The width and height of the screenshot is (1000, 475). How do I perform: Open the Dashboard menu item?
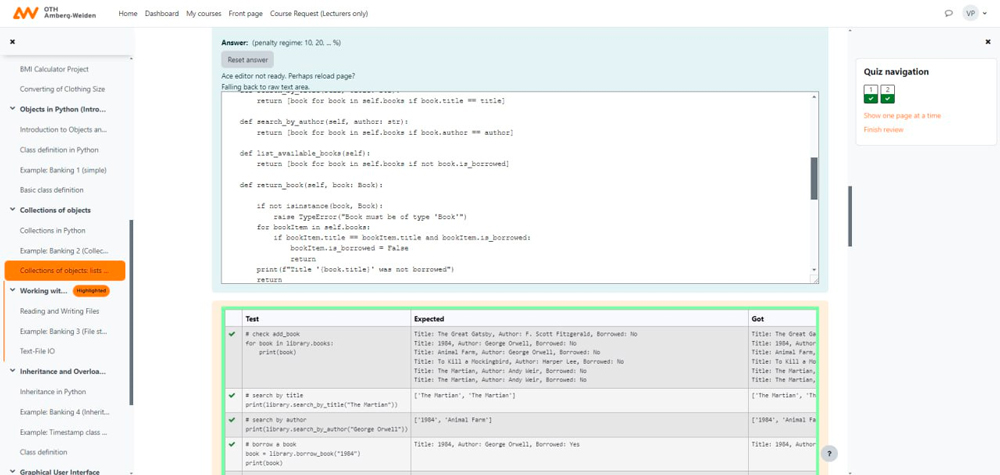click(x=161, y=14)
